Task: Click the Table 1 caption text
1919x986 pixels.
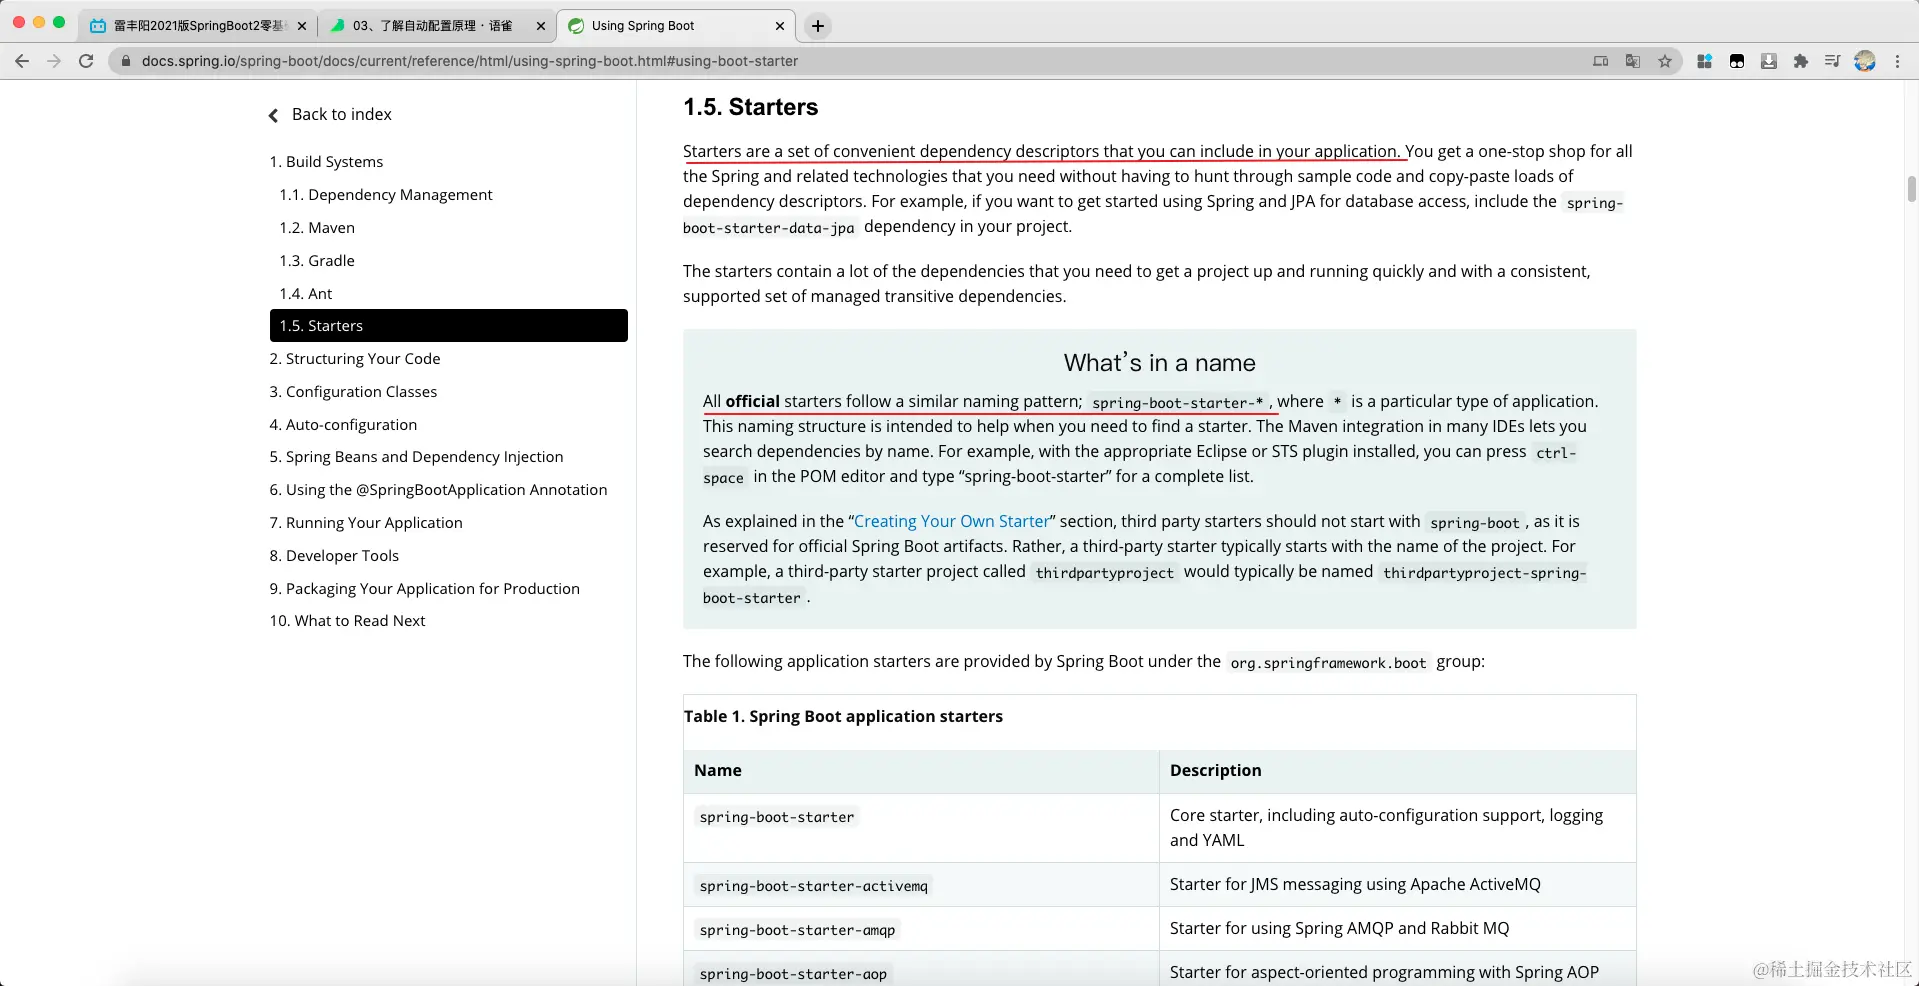Action: click(x=843, y=716)
